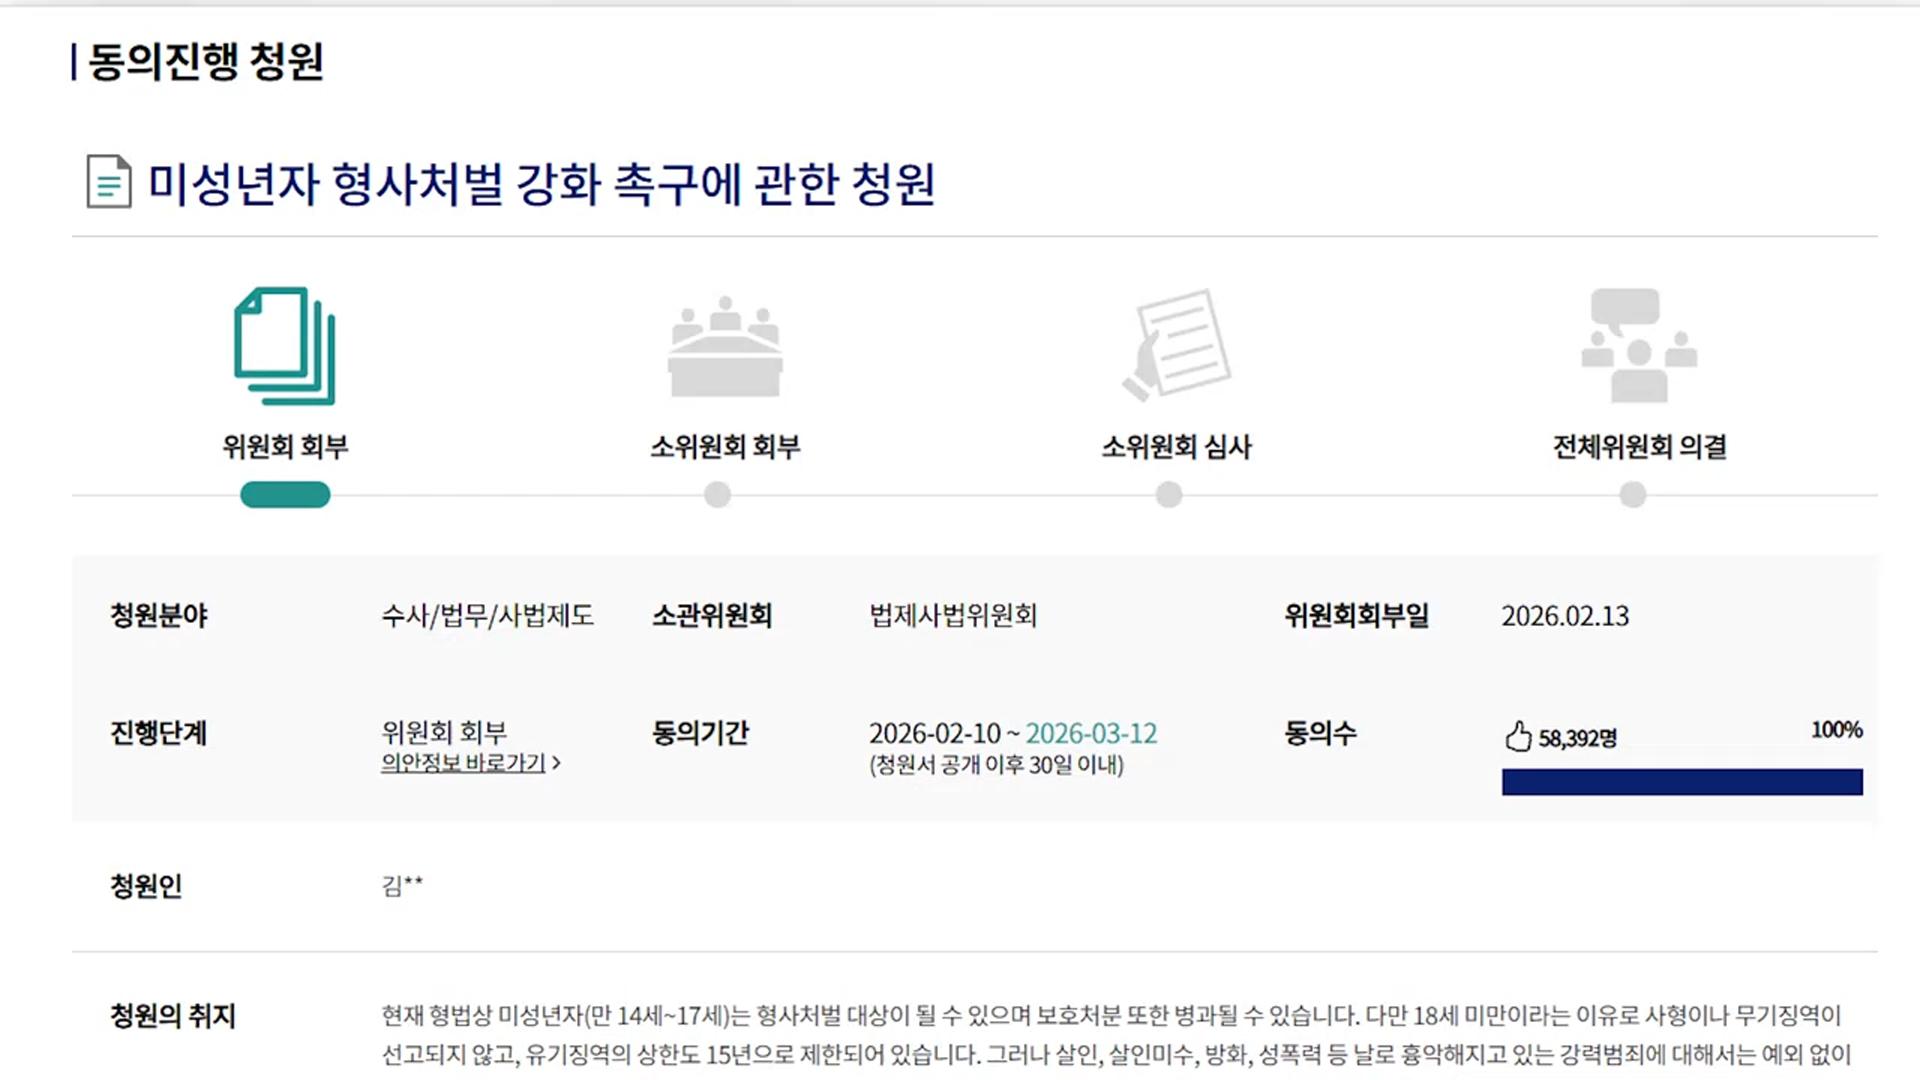
Task: Click the gray 전체위원회 의결 step dot
Action: pyautogui.click(x=1633, y=494)
